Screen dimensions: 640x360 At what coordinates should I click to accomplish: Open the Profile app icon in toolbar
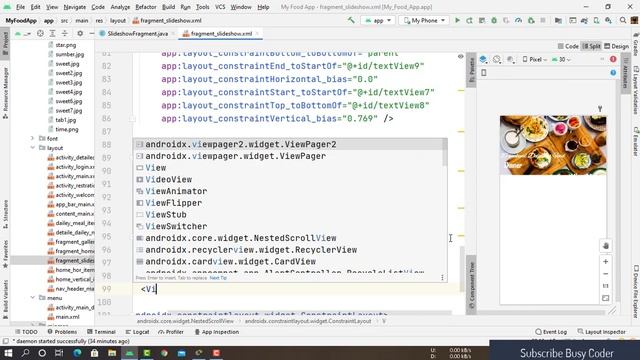tap(518, 20)
